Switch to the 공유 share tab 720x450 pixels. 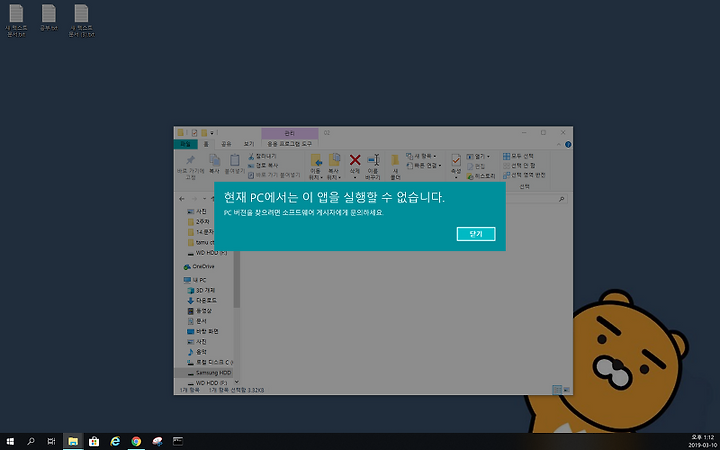click(x=226, y=144)
